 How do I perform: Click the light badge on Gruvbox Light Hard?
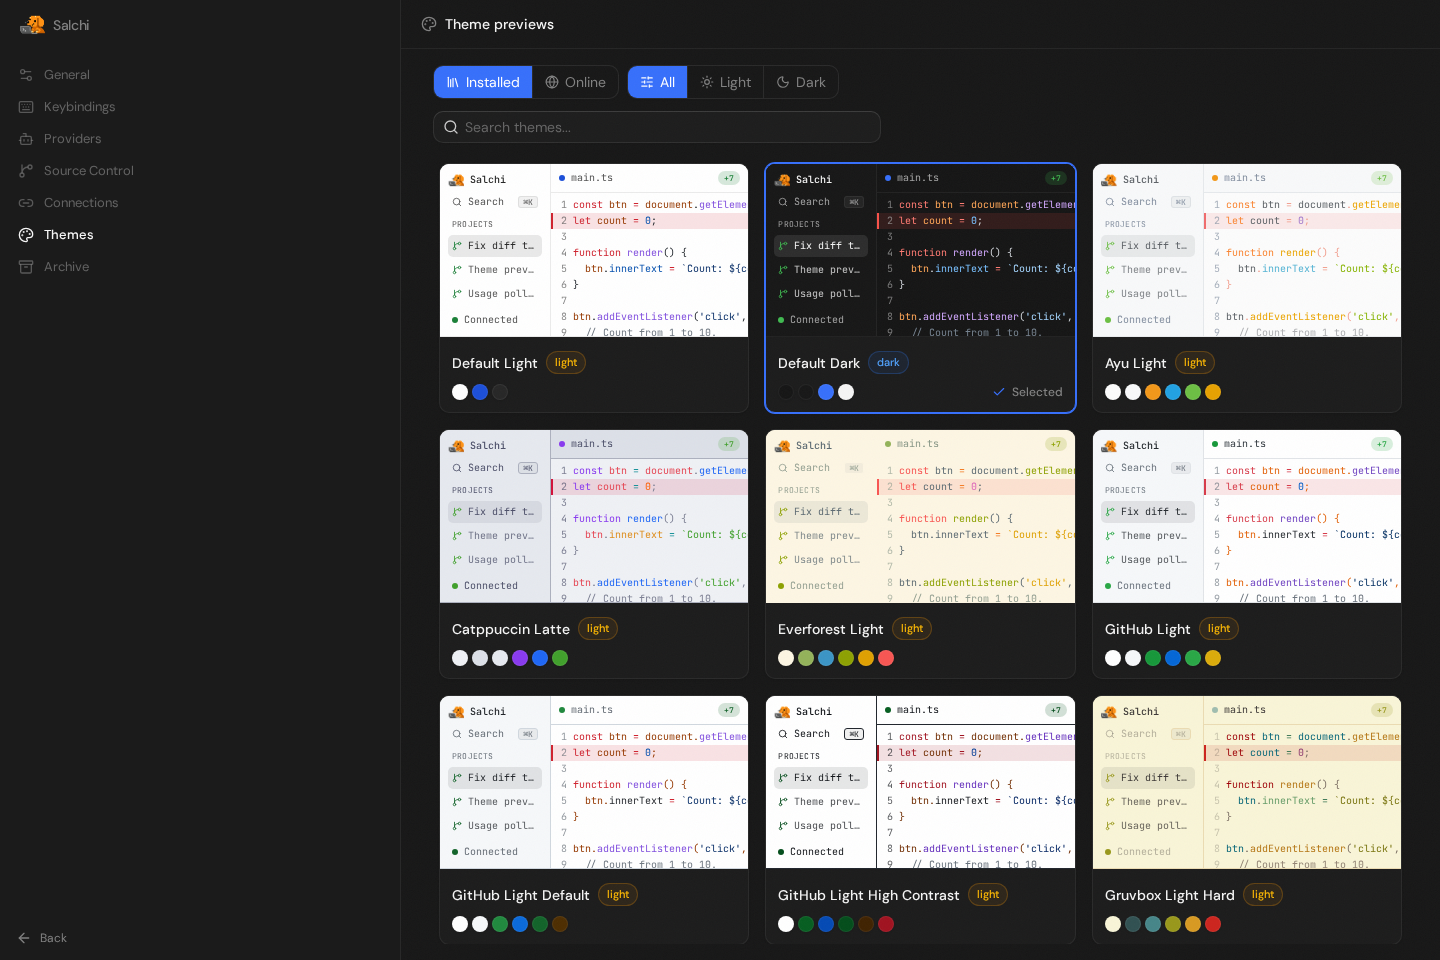pos(1263,895)
